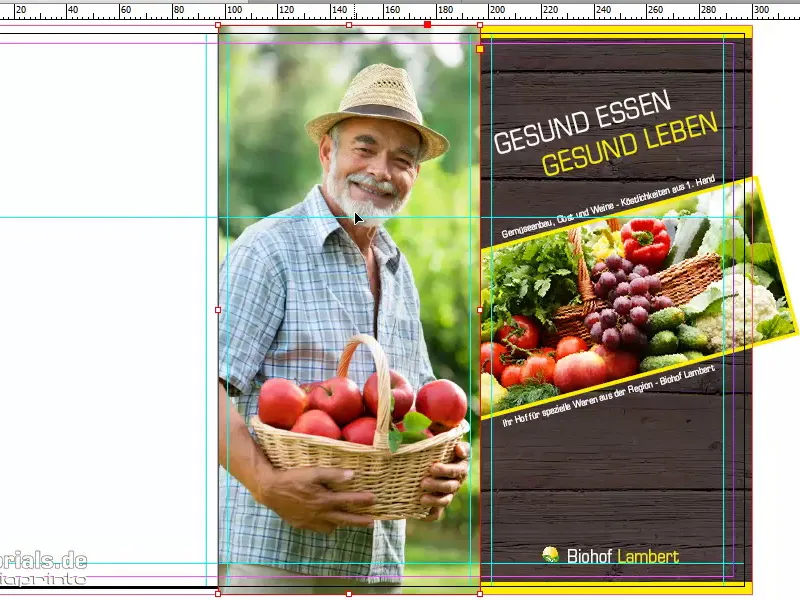
Task: Select the yellow "GESUND LEBEN" headline text
Action: tap(630, 144)
